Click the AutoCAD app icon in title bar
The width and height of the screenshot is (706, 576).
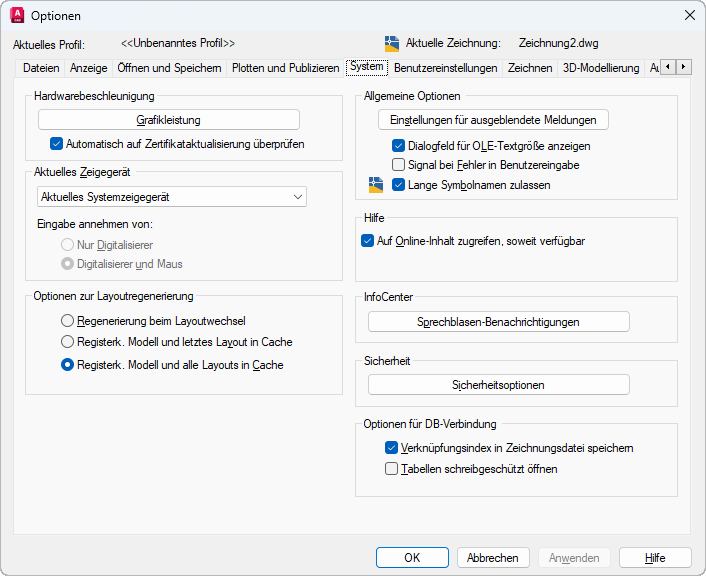tap(17, 15)
